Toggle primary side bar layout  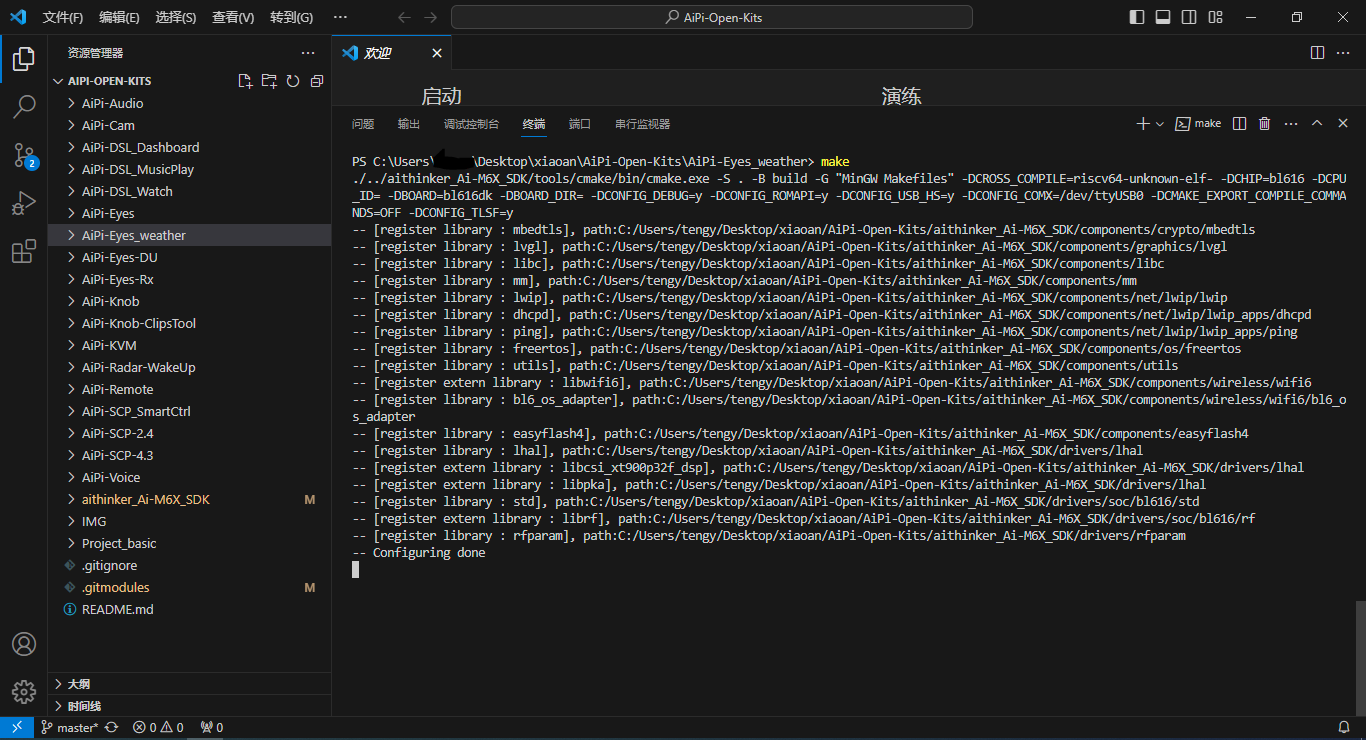(x=1137, y=17)
